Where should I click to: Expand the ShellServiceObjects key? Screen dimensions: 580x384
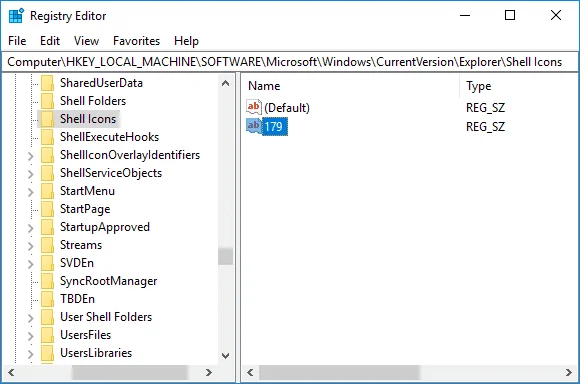31,174
